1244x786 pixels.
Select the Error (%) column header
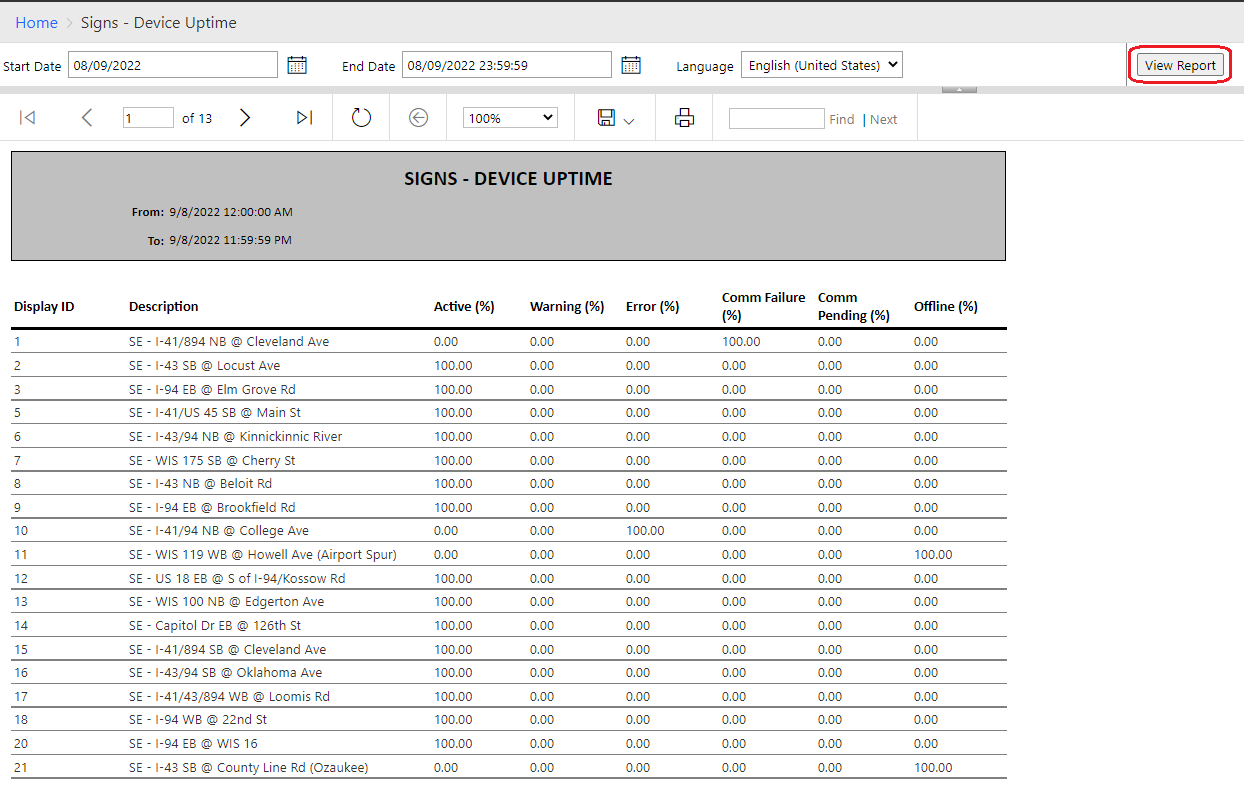point(653,307)
